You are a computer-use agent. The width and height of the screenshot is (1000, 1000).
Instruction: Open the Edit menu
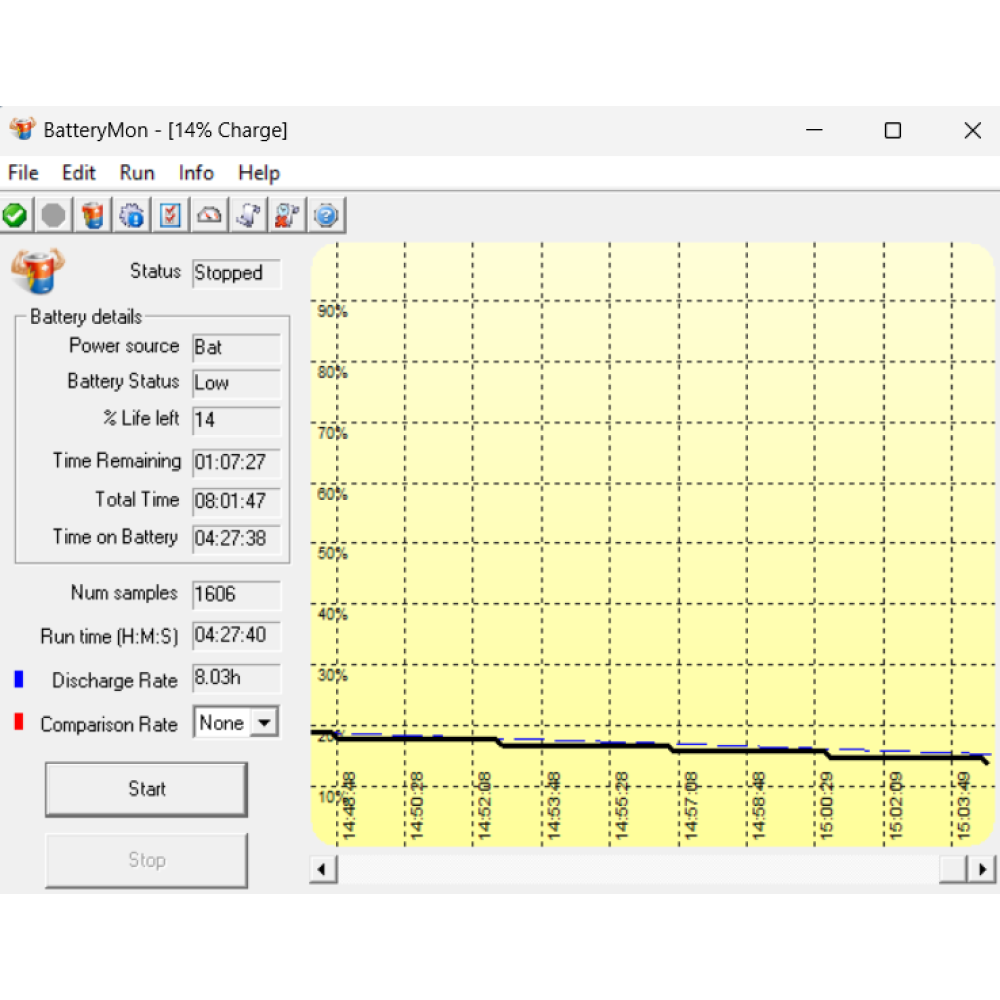point(79,173)
